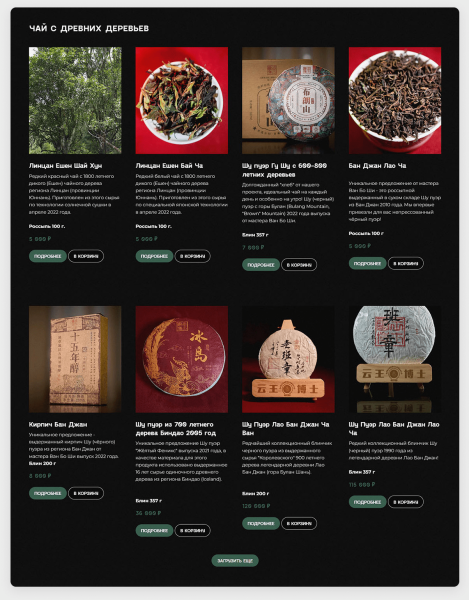Click Подробнее under Шу пуэр Гу Шу
Screen dimensions: 469x600
click(261, 265)
